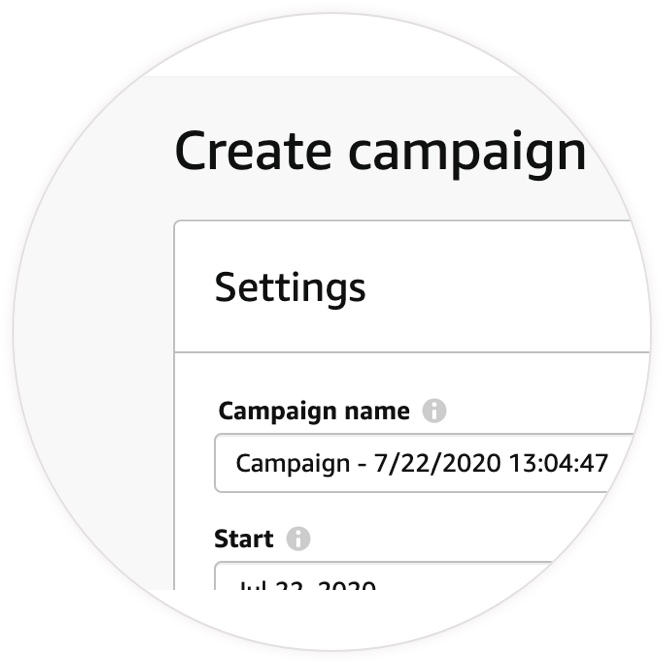Click the empty space right of Campaign name info icon
Image resolution: width=664 pixels, height=664 pixels.
[530, 411]
